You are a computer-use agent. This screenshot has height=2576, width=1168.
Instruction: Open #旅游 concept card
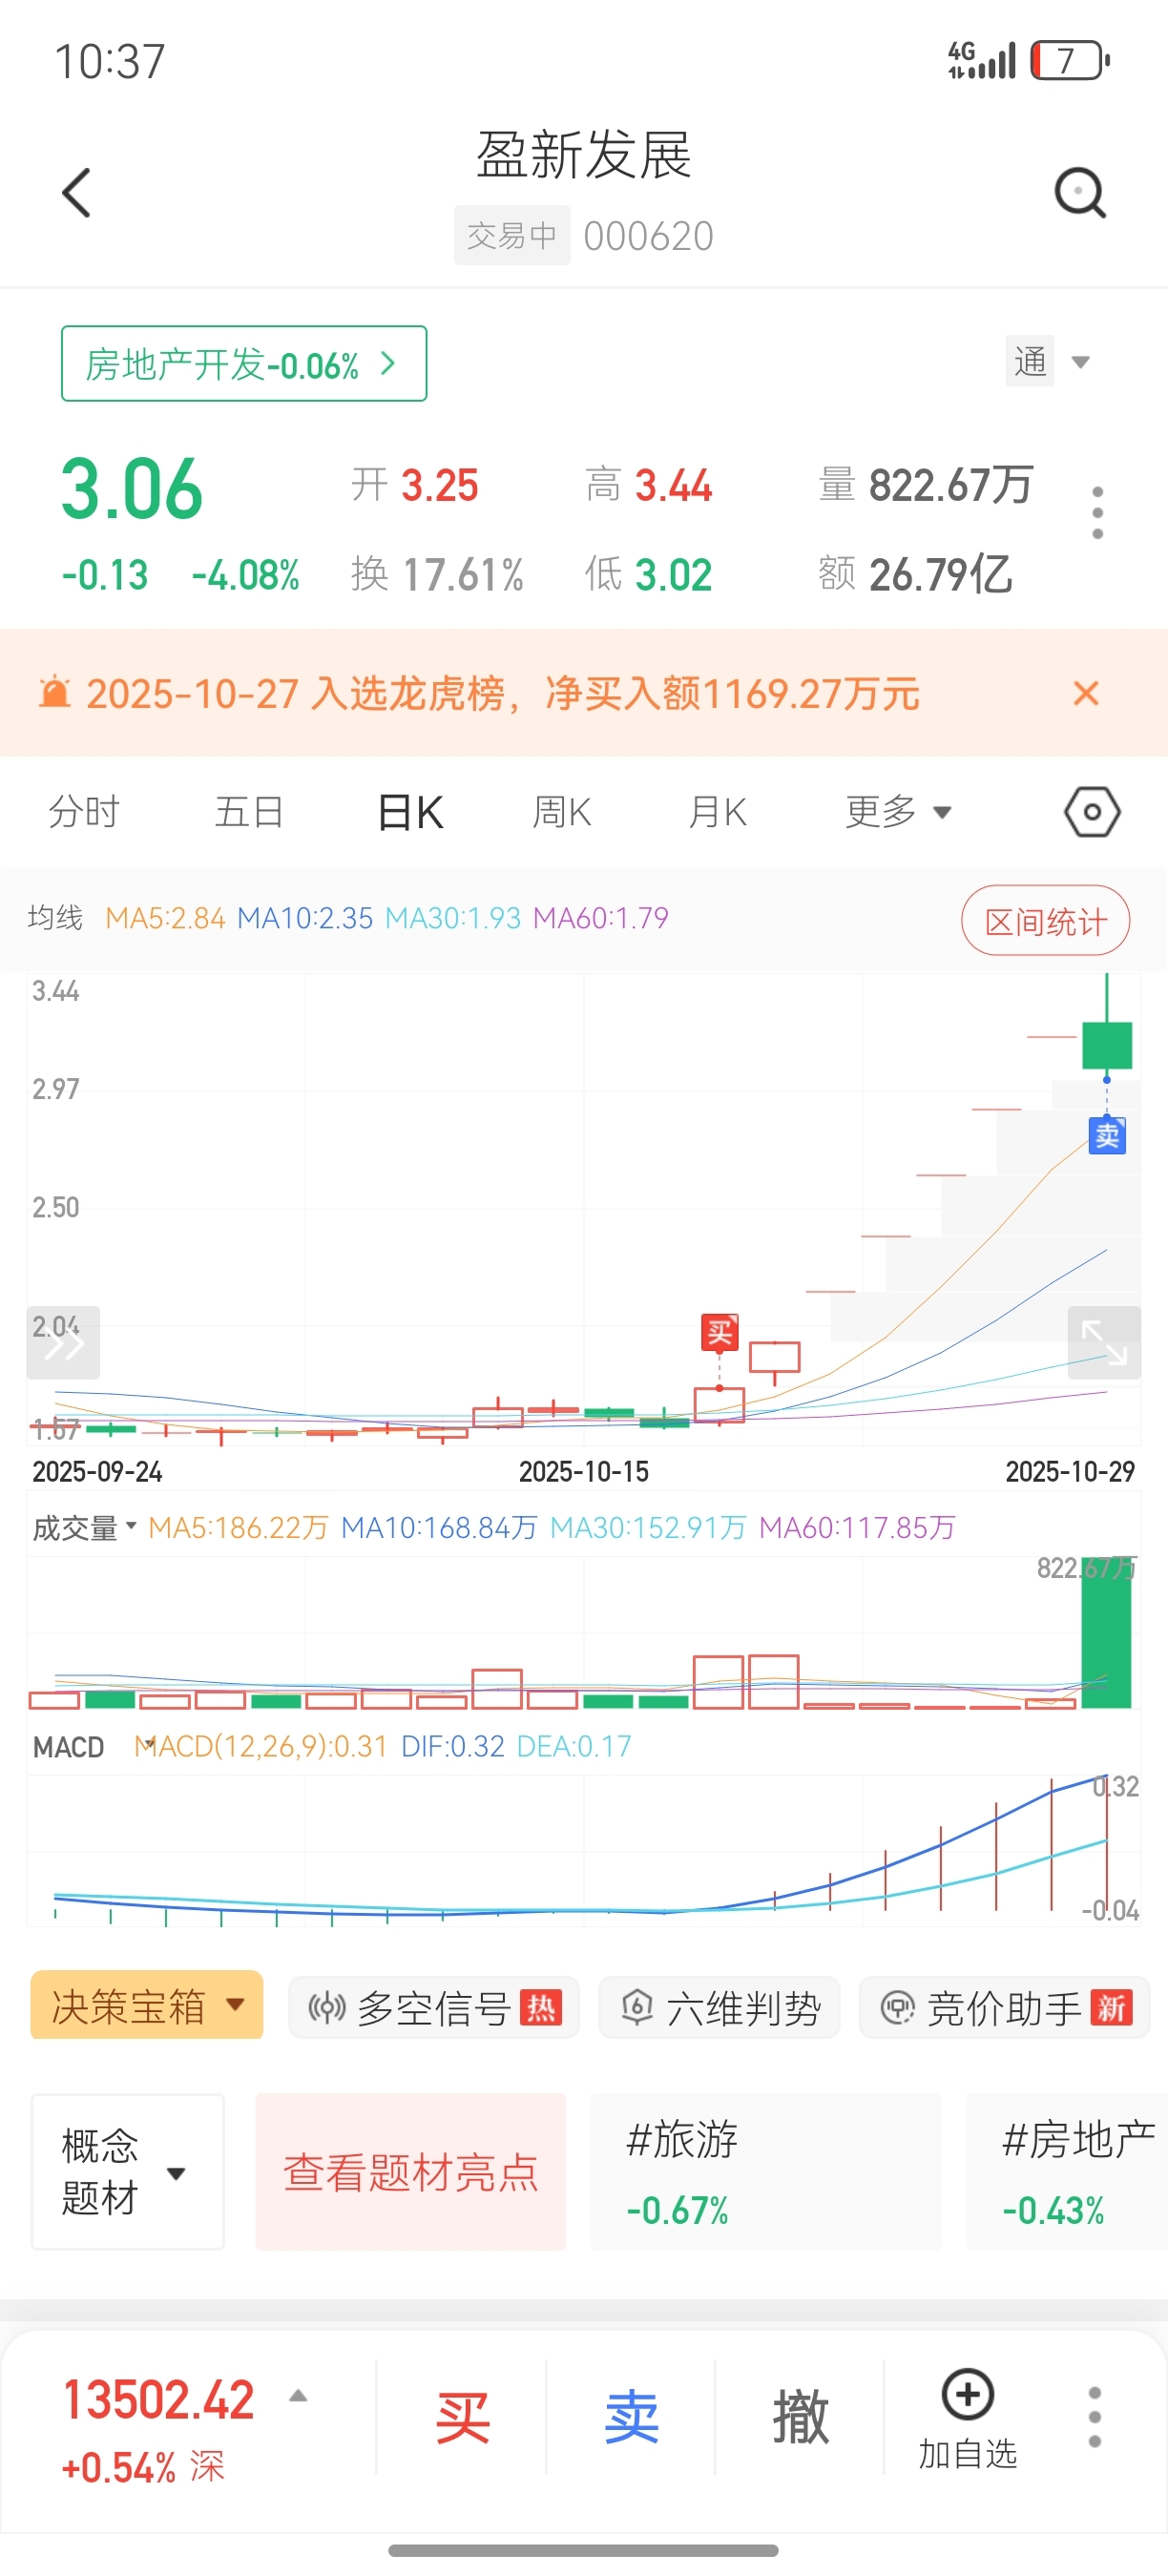[766, 2171]
